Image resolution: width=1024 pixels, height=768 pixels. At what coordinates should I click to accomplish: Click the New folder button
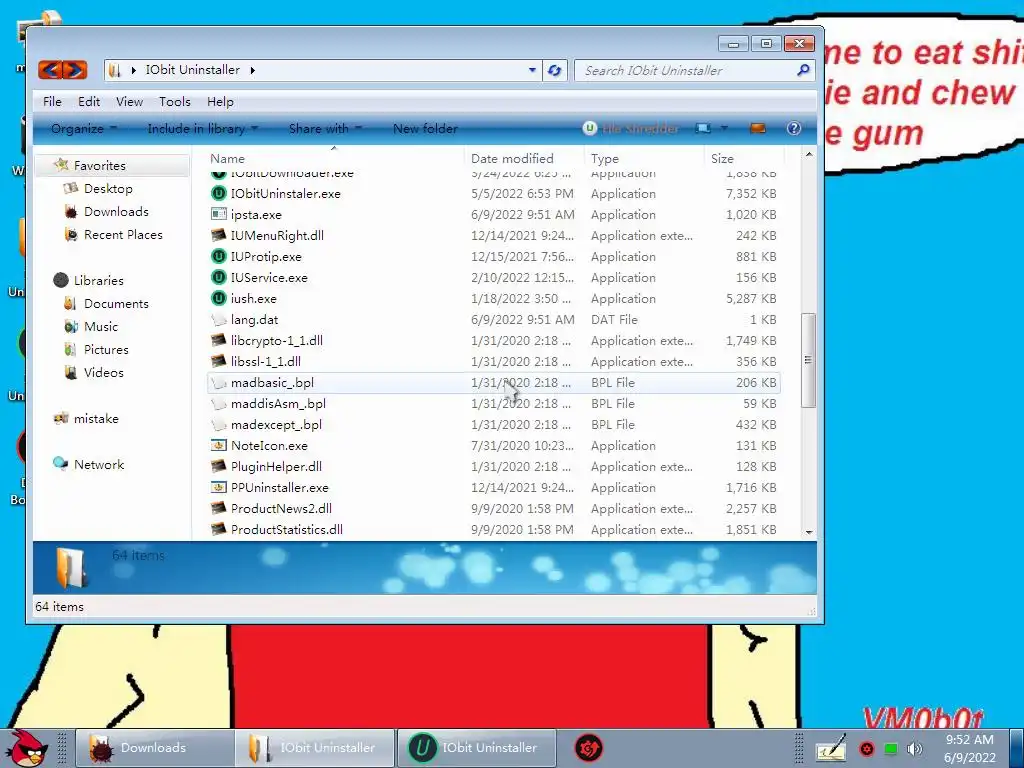point(425,129)
